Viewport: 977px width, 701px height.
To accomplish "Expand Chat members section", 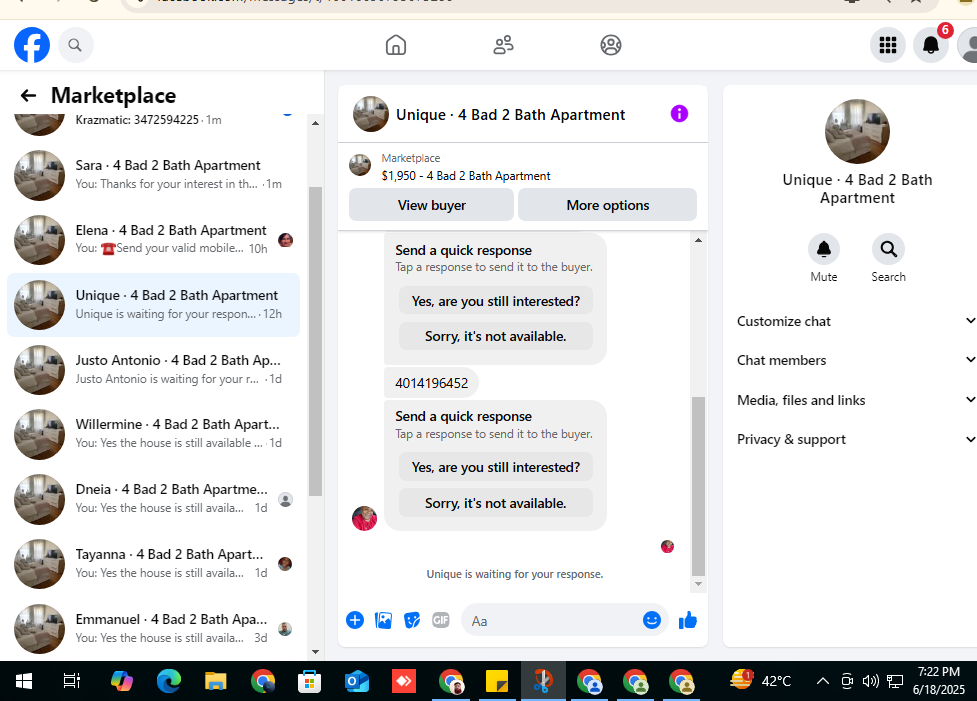I will (856, 360).
